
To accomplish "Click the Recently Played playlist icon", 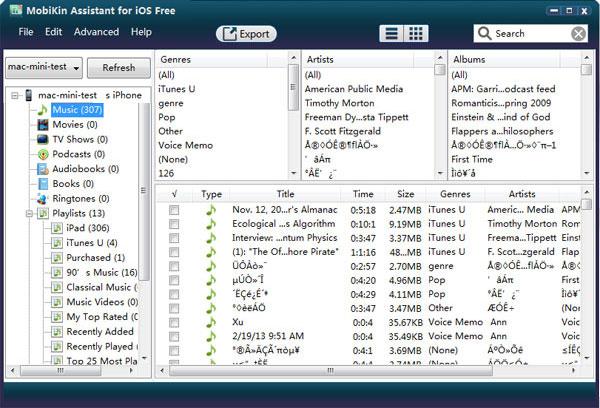I will coord(57,346).
